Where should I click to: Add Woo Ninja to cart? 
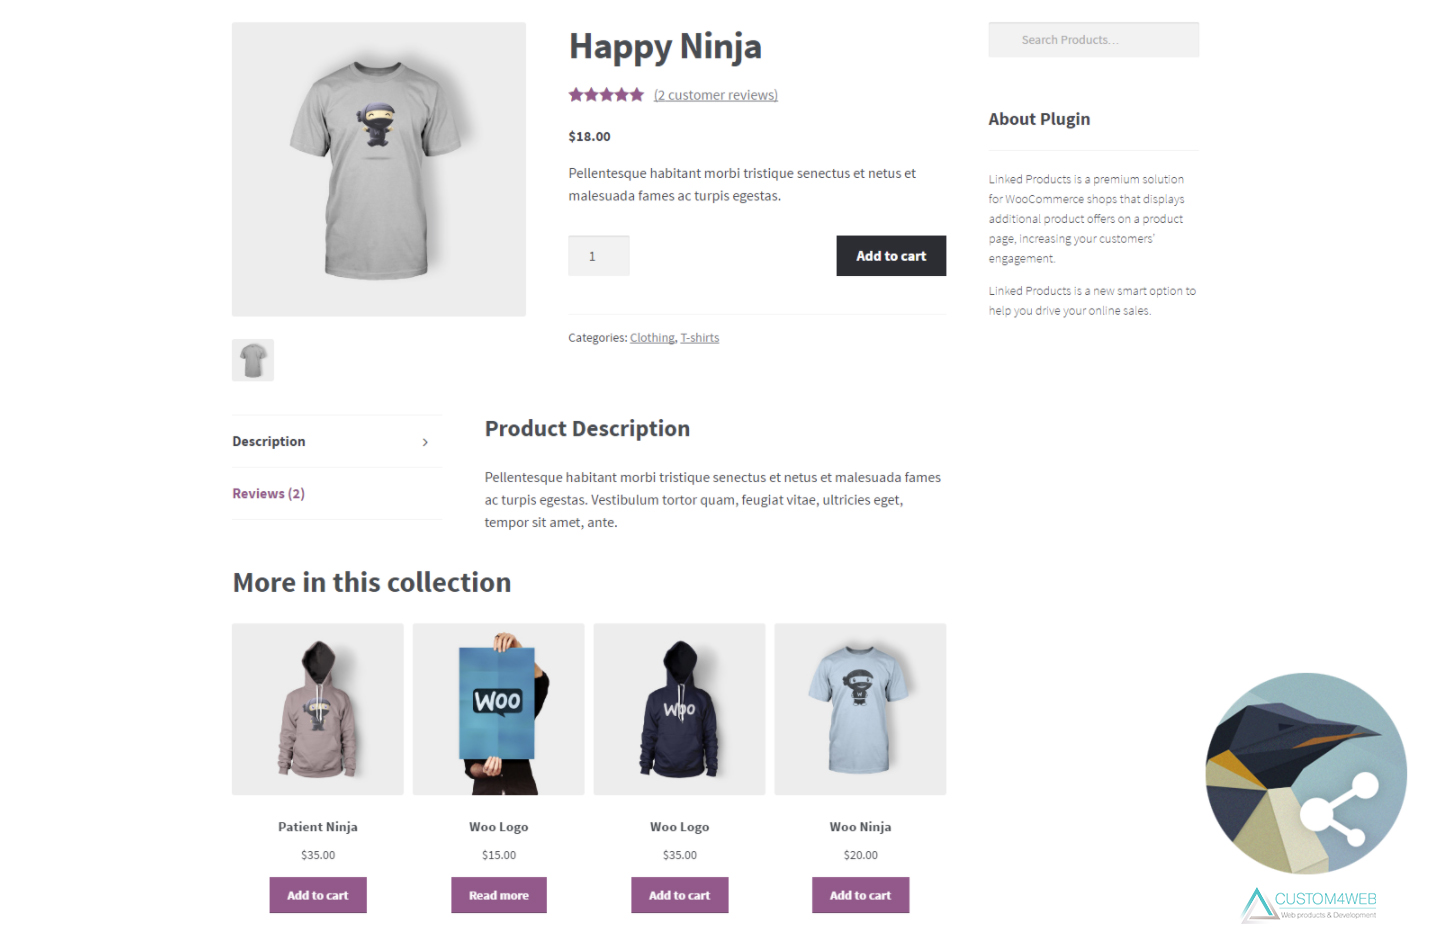860,895
